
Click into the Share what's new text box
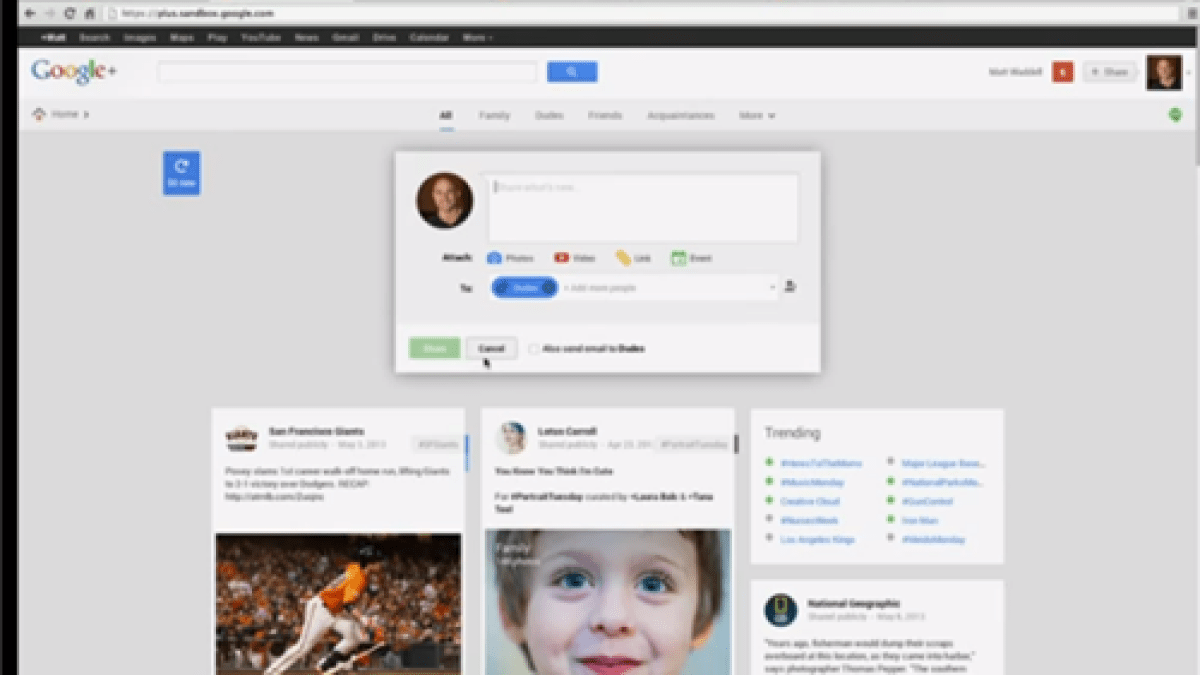[x=642, y=208]
